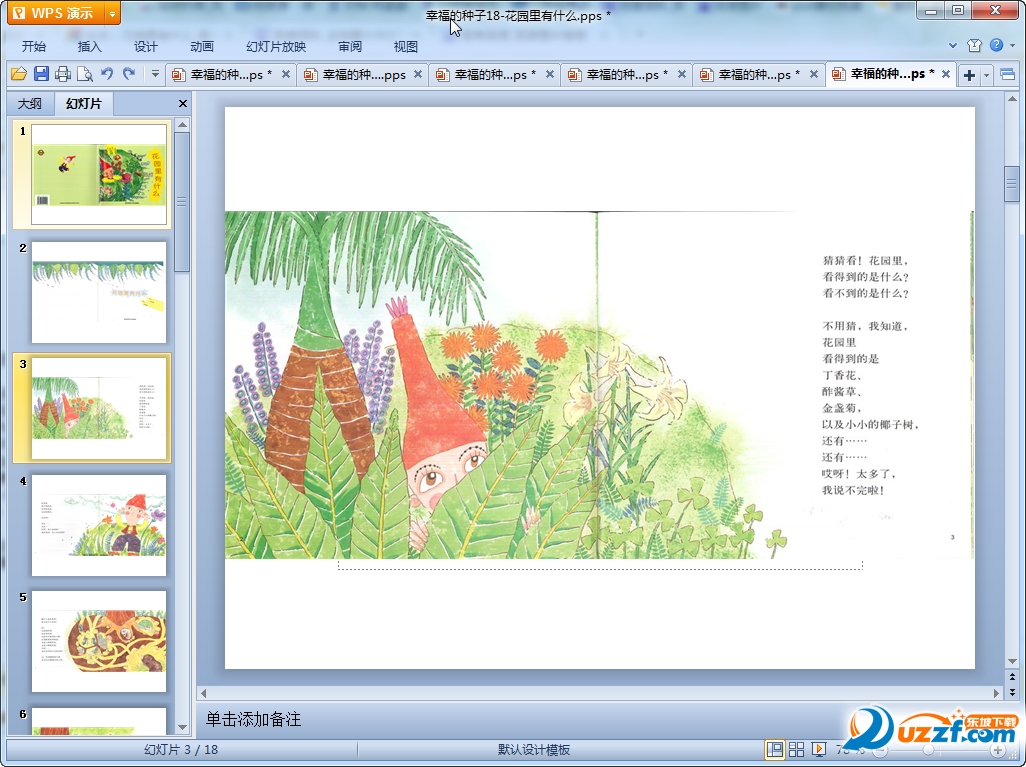Open the 设计 menu tab
Viewport: 1026px width, 767px height.
pos(145,46)
